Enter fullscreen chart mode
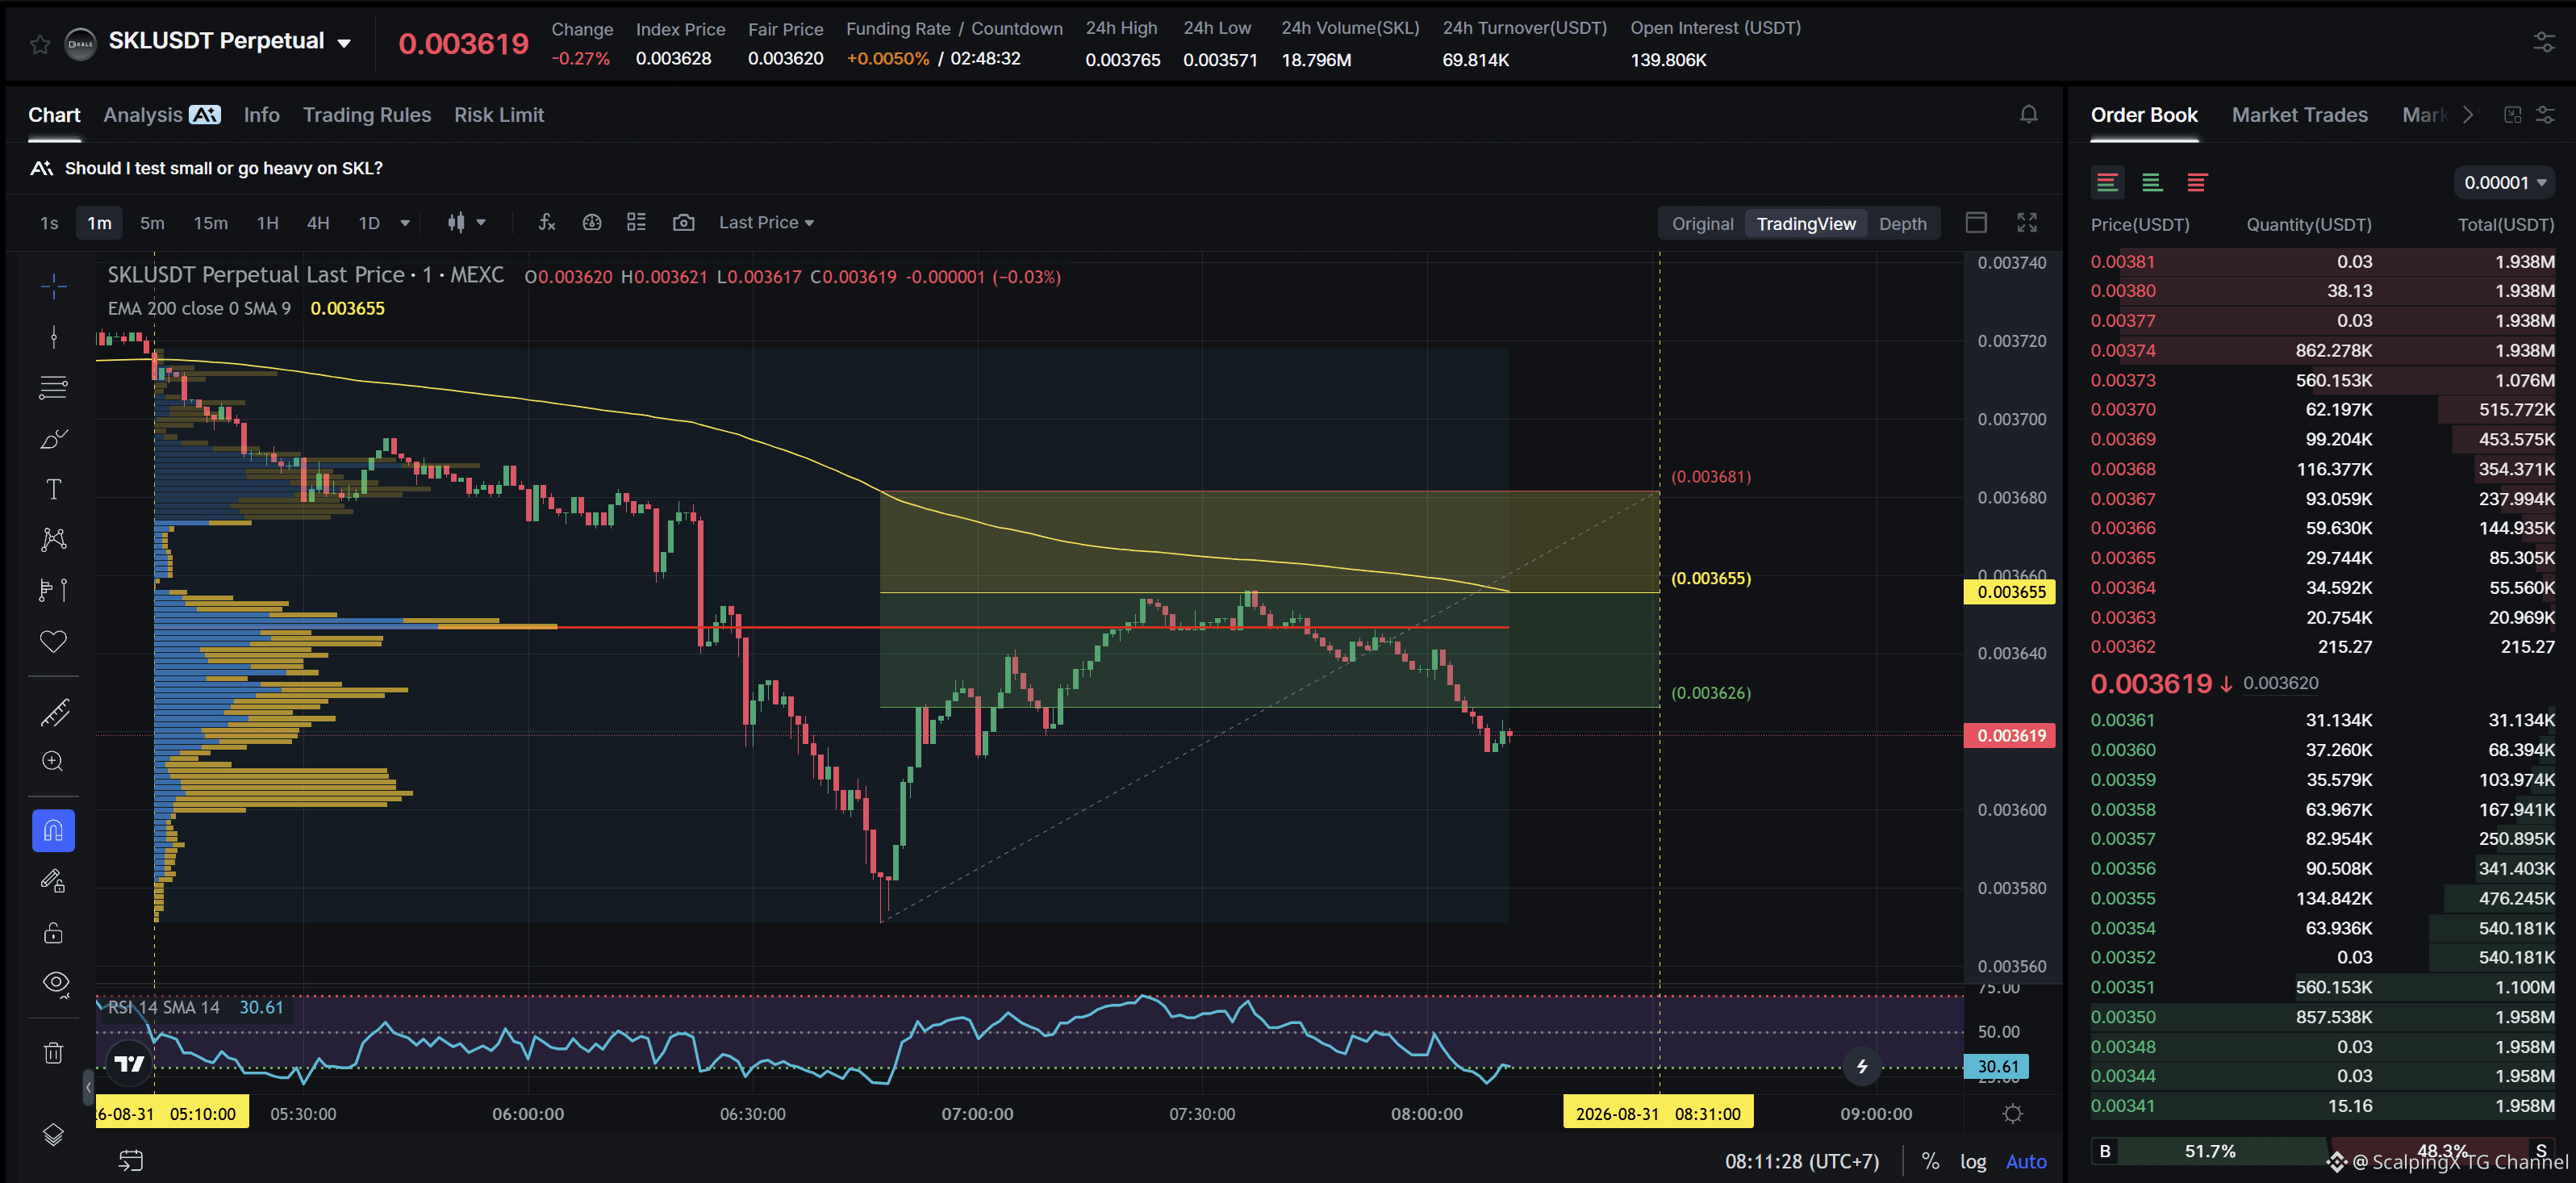Viewport: 2576px width, 1183px height. [2026, 222]
